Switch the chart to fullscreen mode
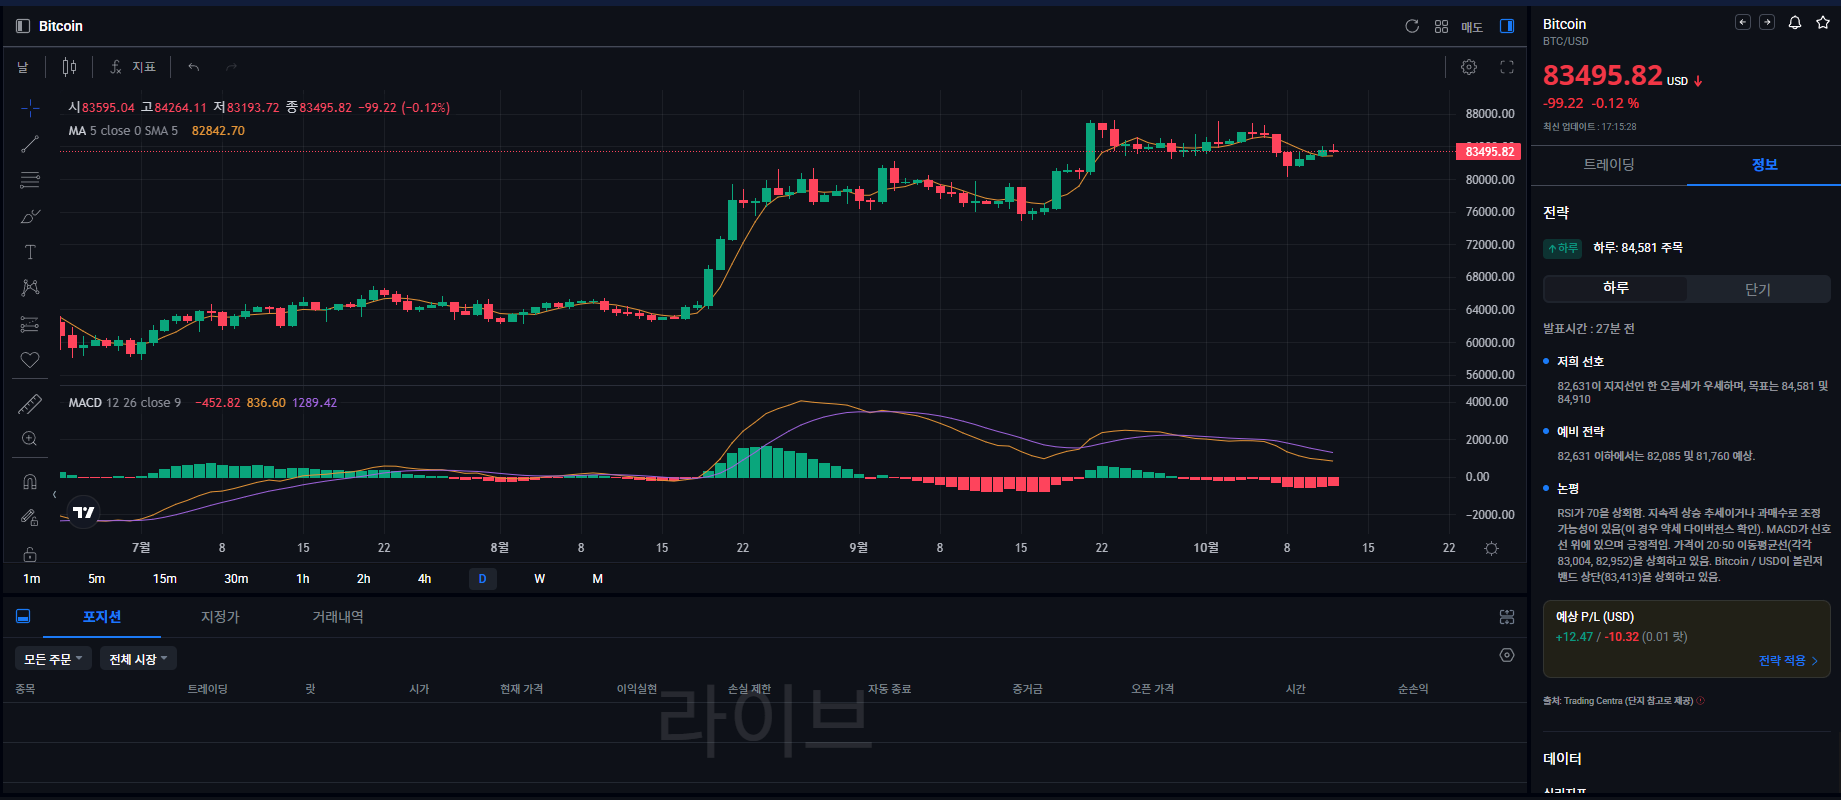The image size is (1841, 800). click(x=1507, y=67)
